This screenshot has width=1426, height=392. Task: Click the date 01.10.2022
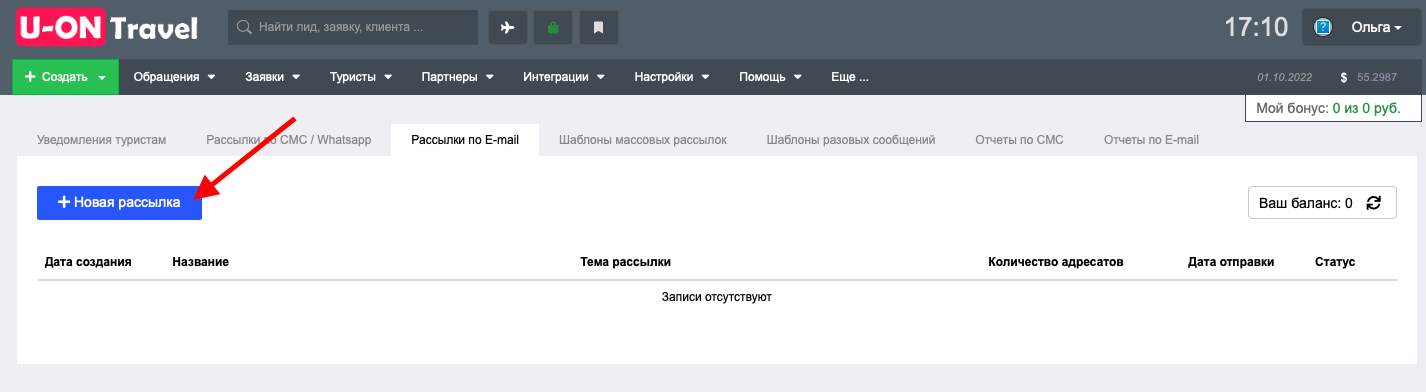[1285, 77]
